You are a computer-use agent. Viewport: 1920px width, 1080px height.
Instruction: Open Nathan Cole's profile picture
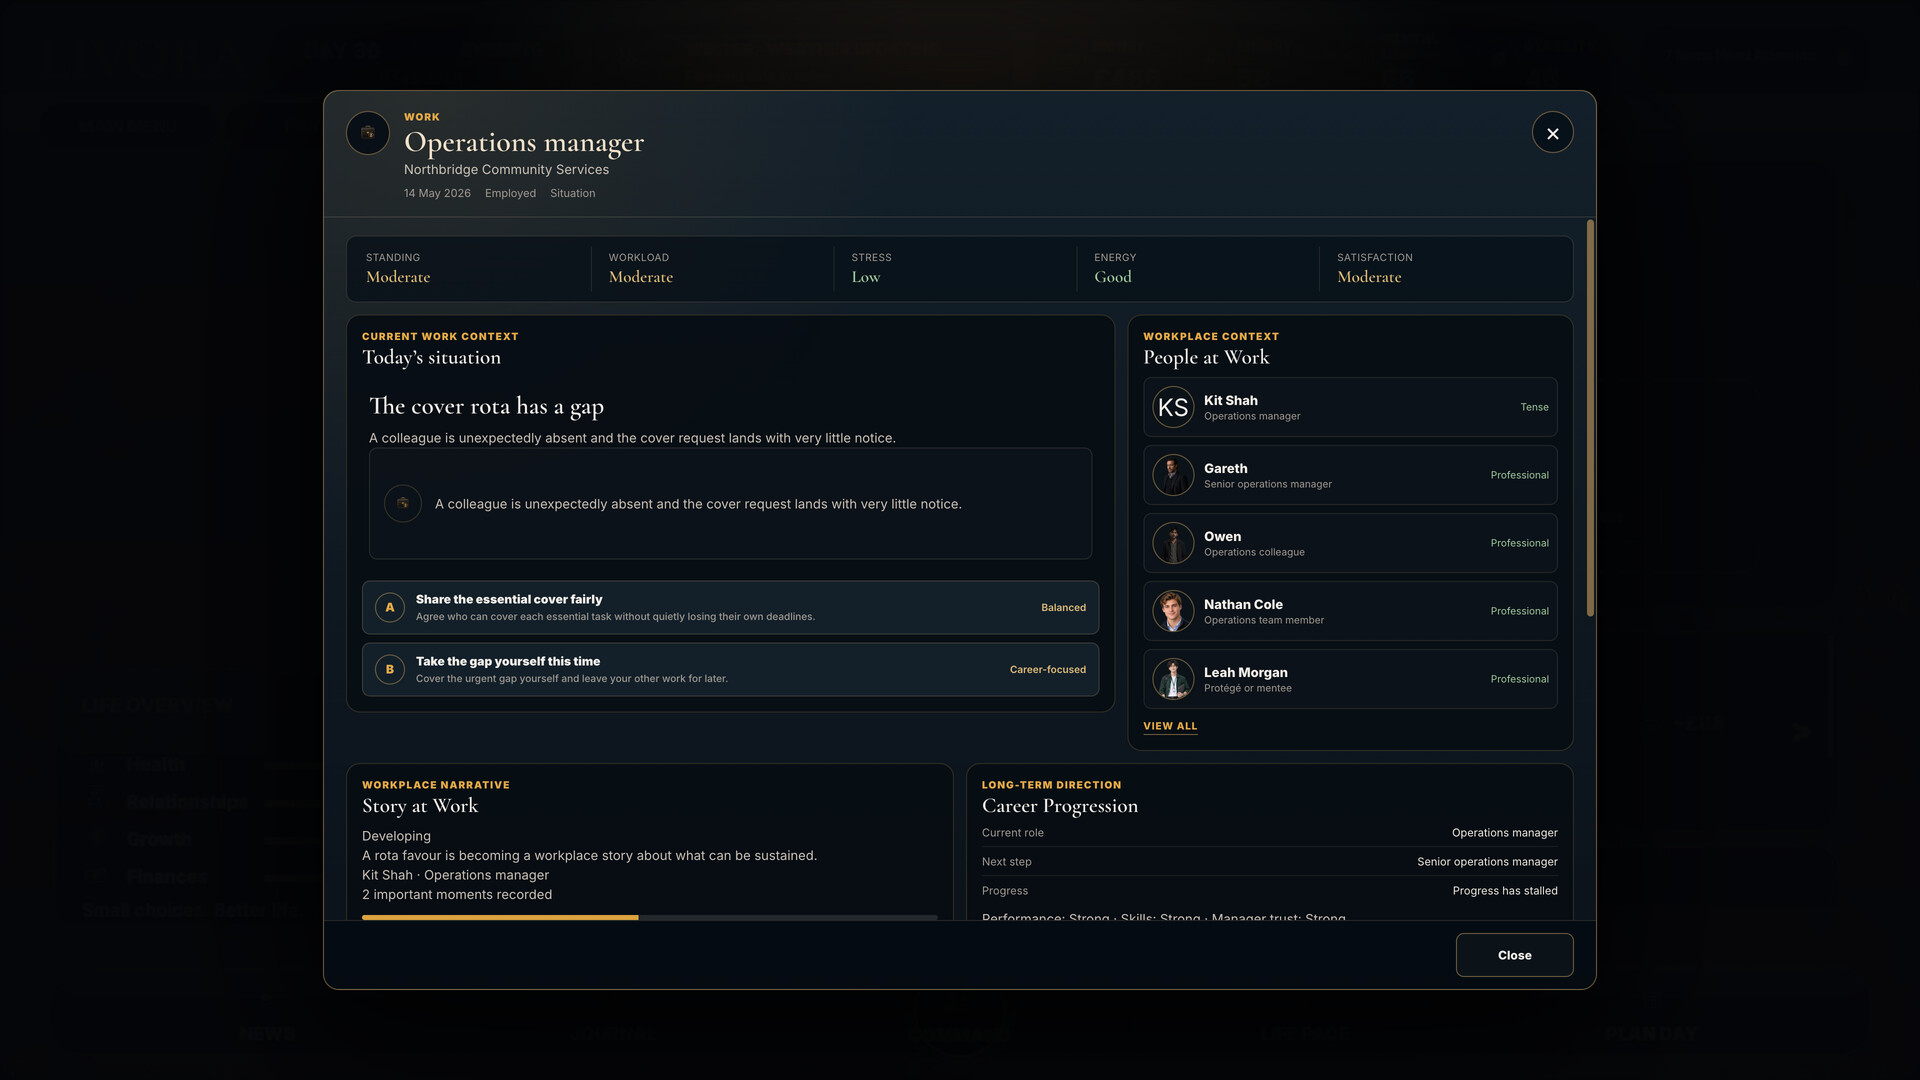click(x=1173, y=611)
